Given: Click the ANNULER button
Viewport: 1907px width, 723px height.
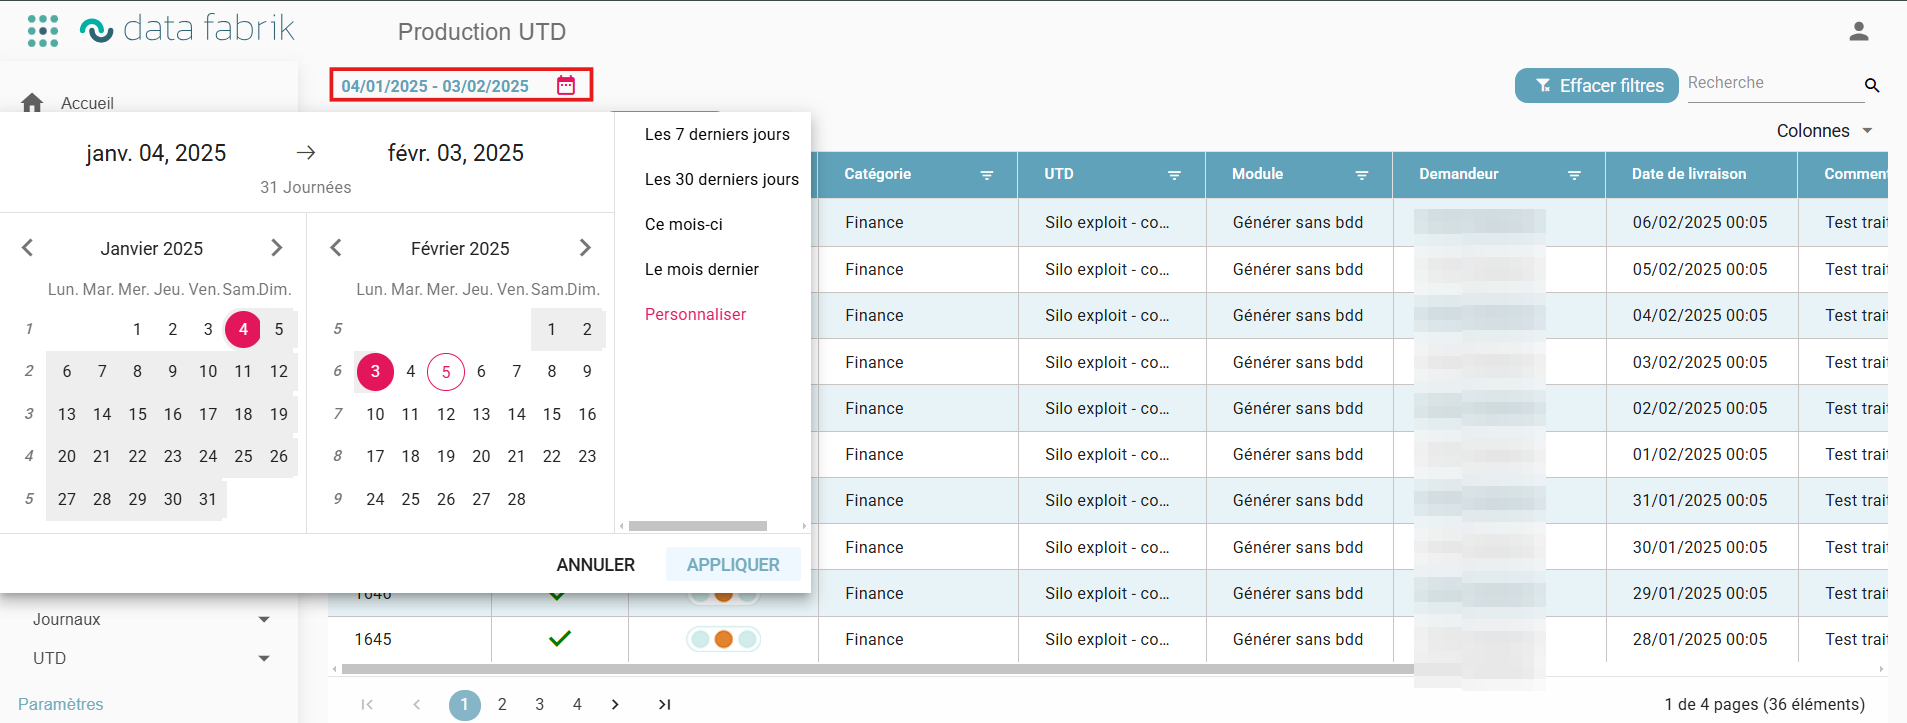Looking at the screenshot, I should pyautogui.click(x=596, y=565).
